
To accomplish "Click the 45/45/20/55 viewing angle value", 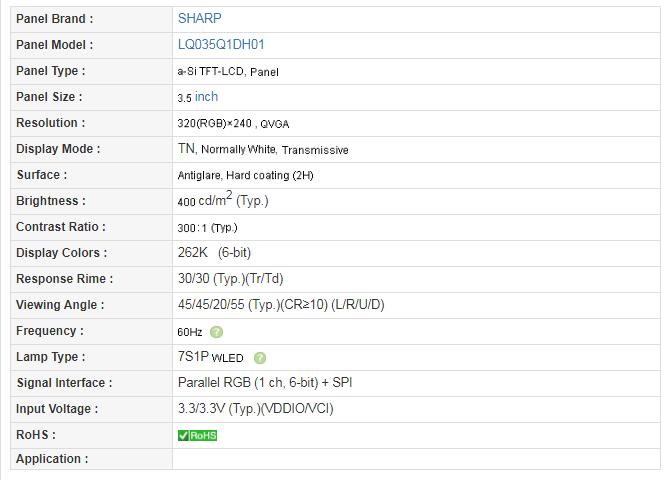I will click(x=281, y=305).
